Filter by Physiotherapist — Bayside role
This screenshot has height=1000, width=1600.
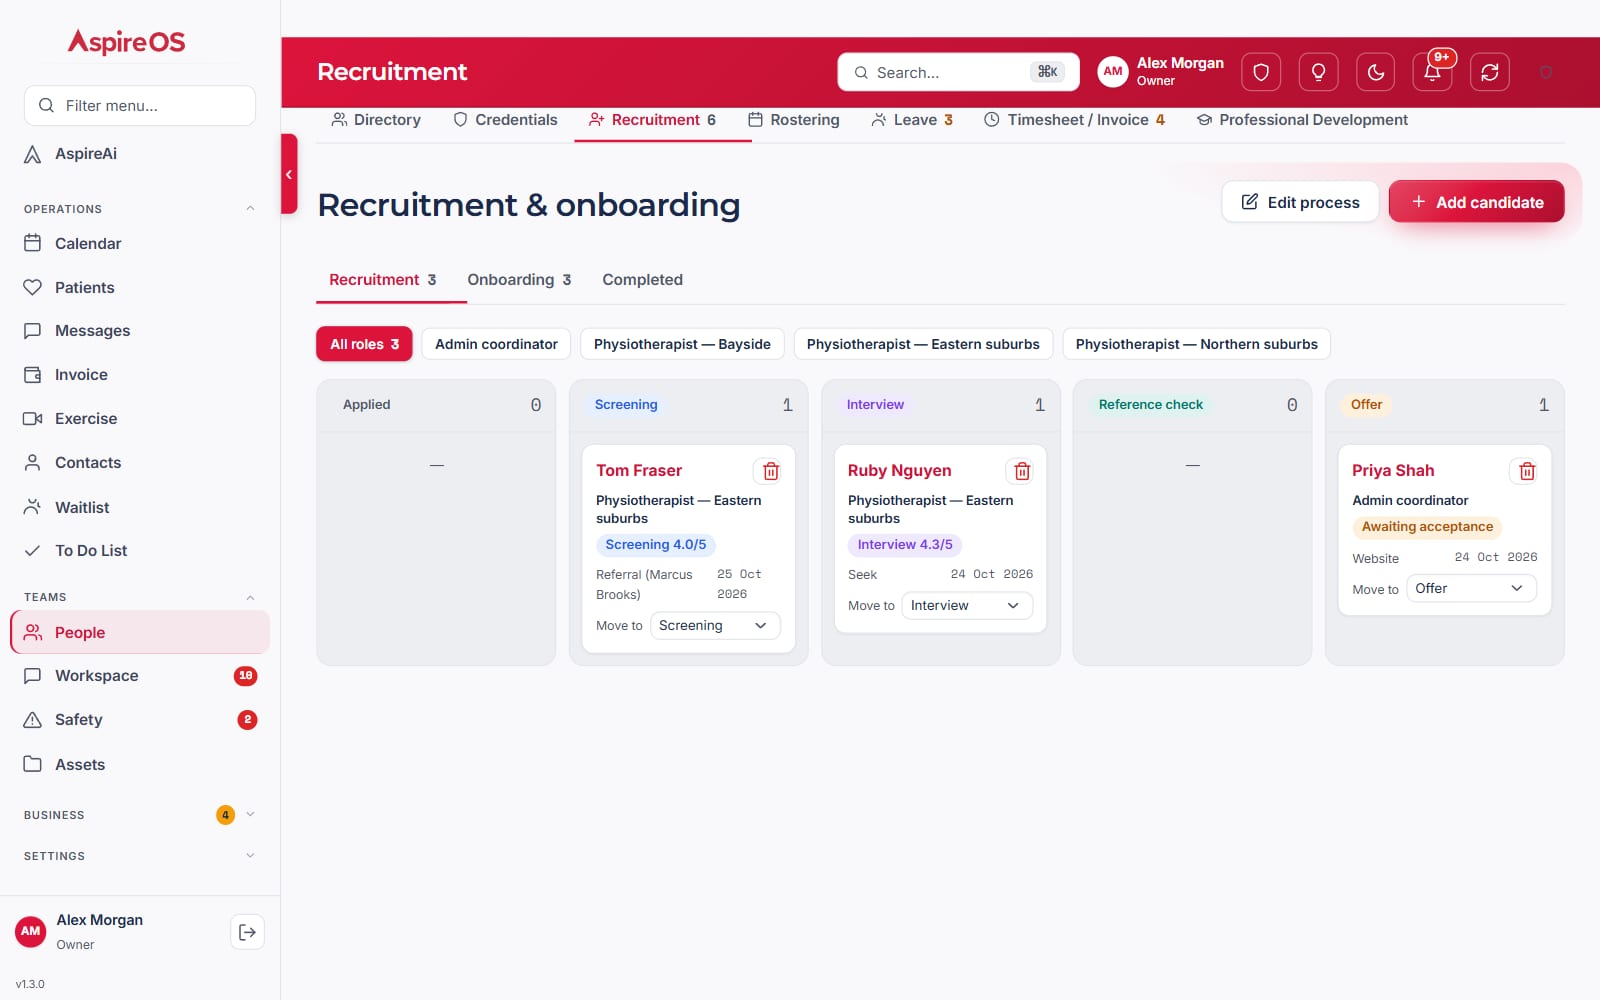[x=682, y=344]
